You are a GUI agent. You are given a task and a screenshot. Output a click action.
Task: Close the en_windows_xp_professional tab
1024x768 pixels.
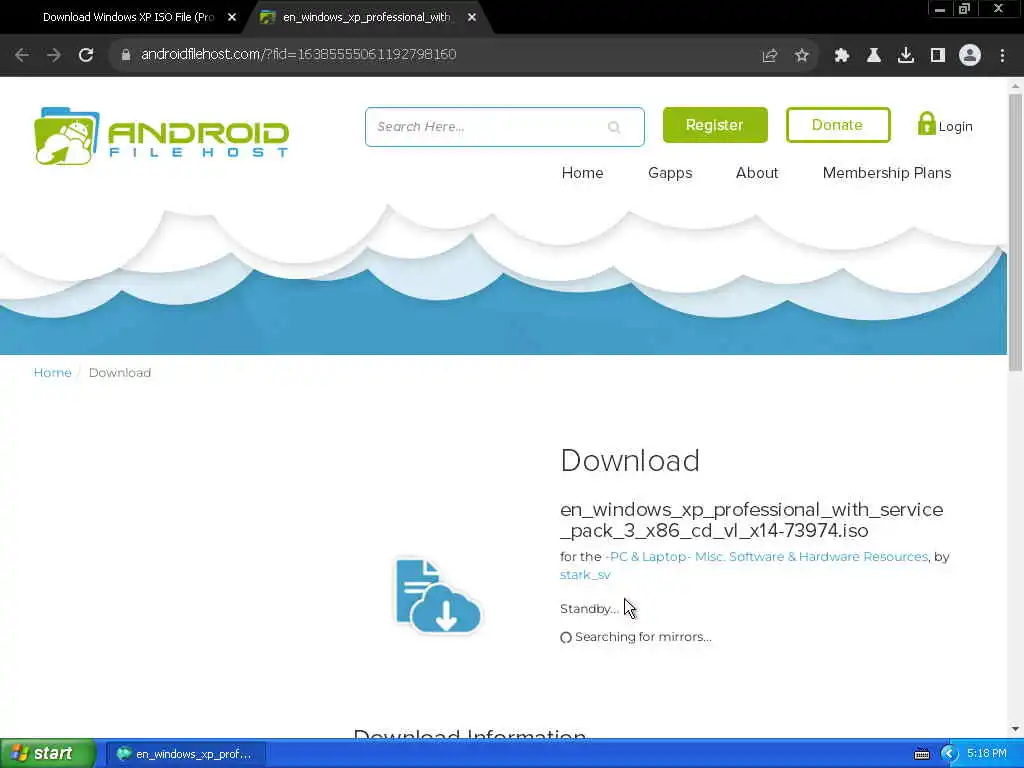click(x=472, y=18)
